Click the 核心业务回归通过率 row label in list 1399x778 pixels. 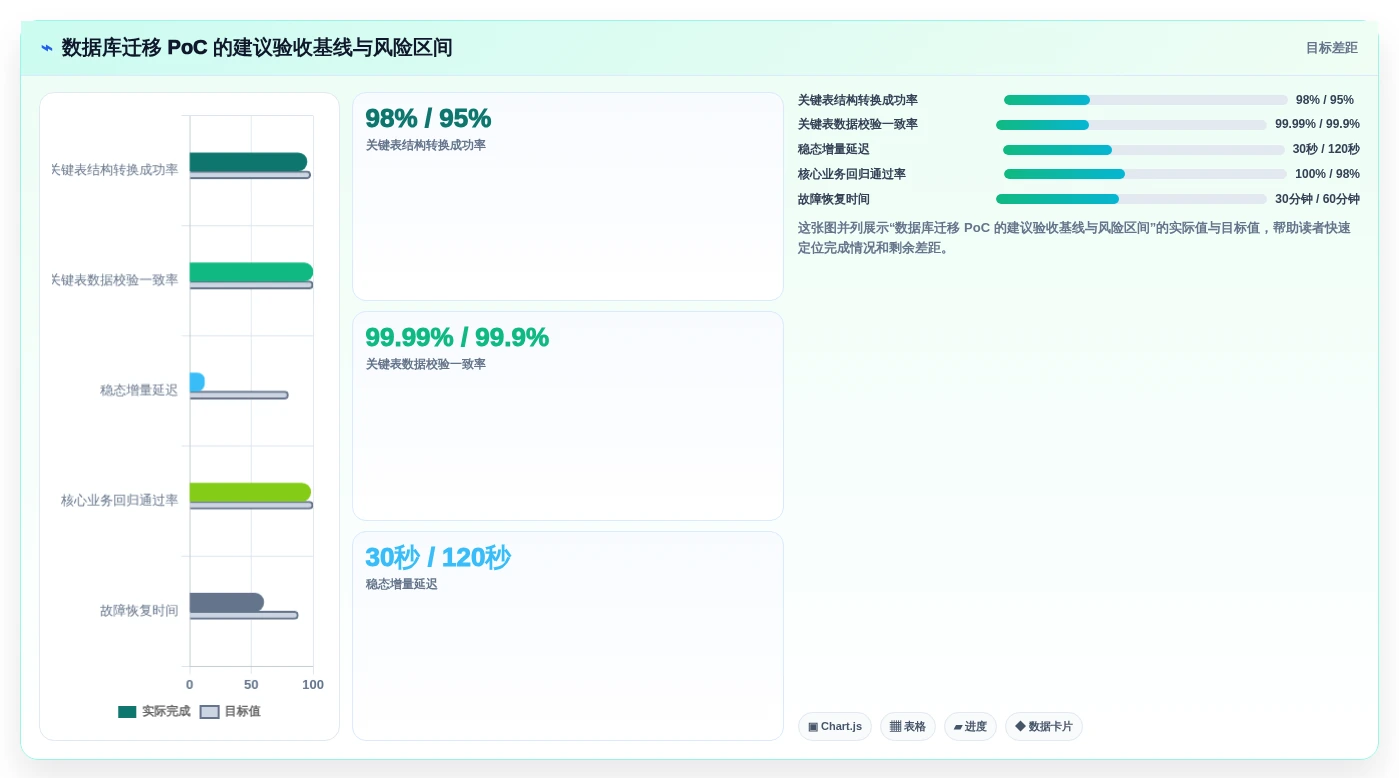[x=852, y=174]
